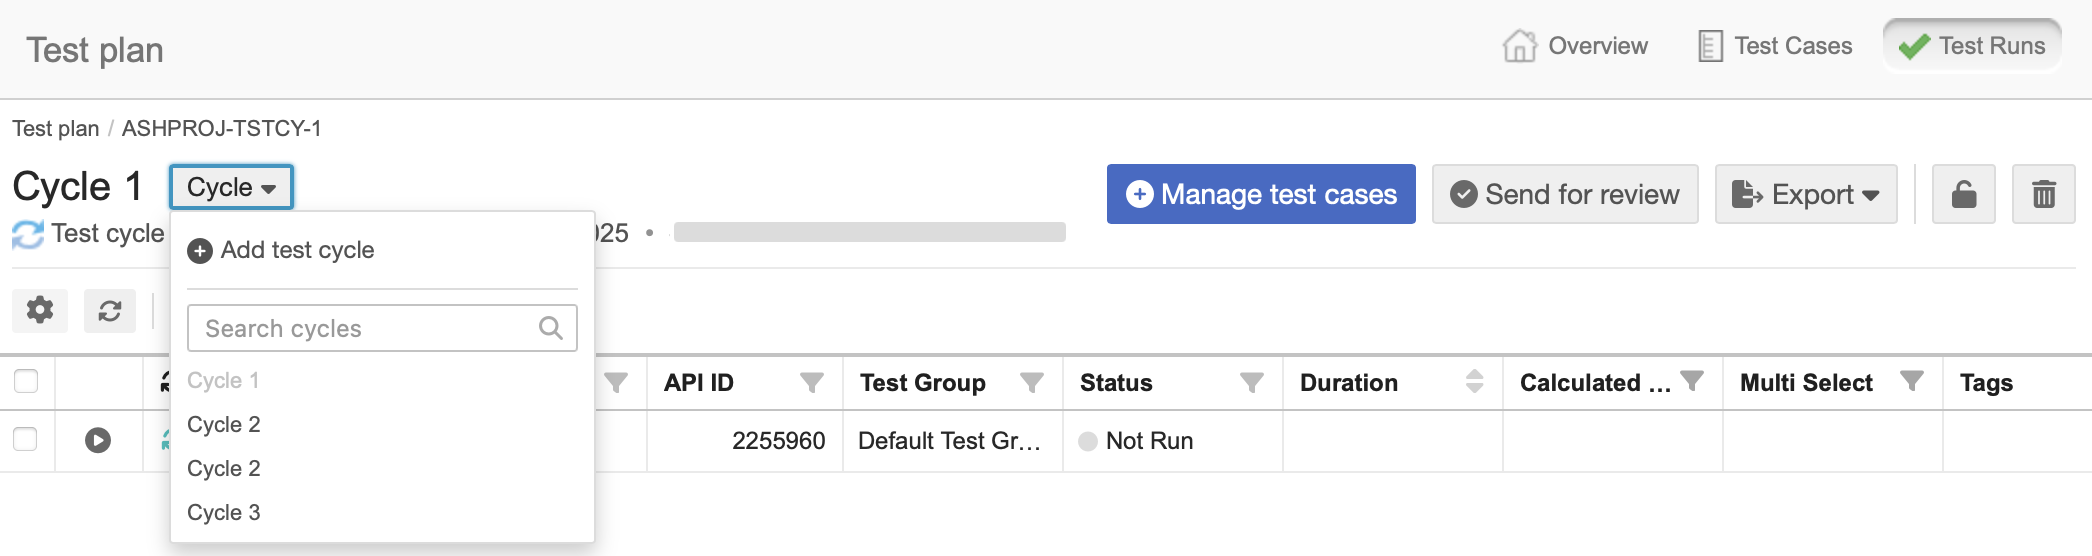
Task: Click the Overview house icon
Action: pos(1519,46)
